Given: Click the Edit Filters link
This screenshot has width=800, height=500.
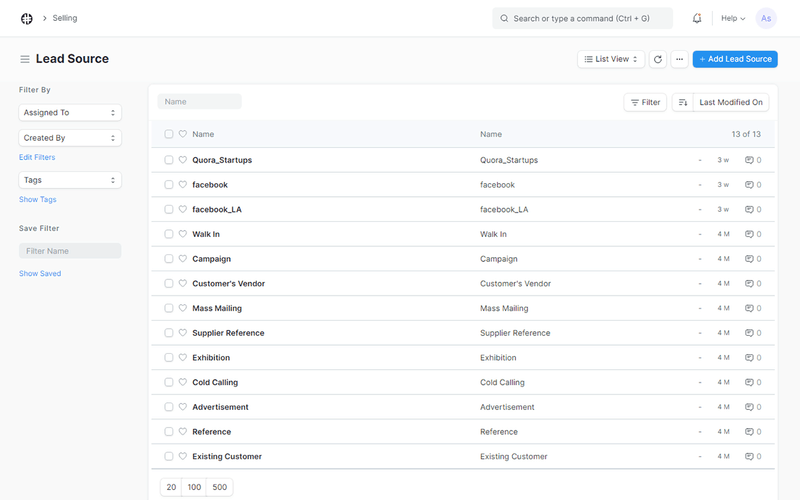Looking at the screenshot, I should (x=37, y=158).
